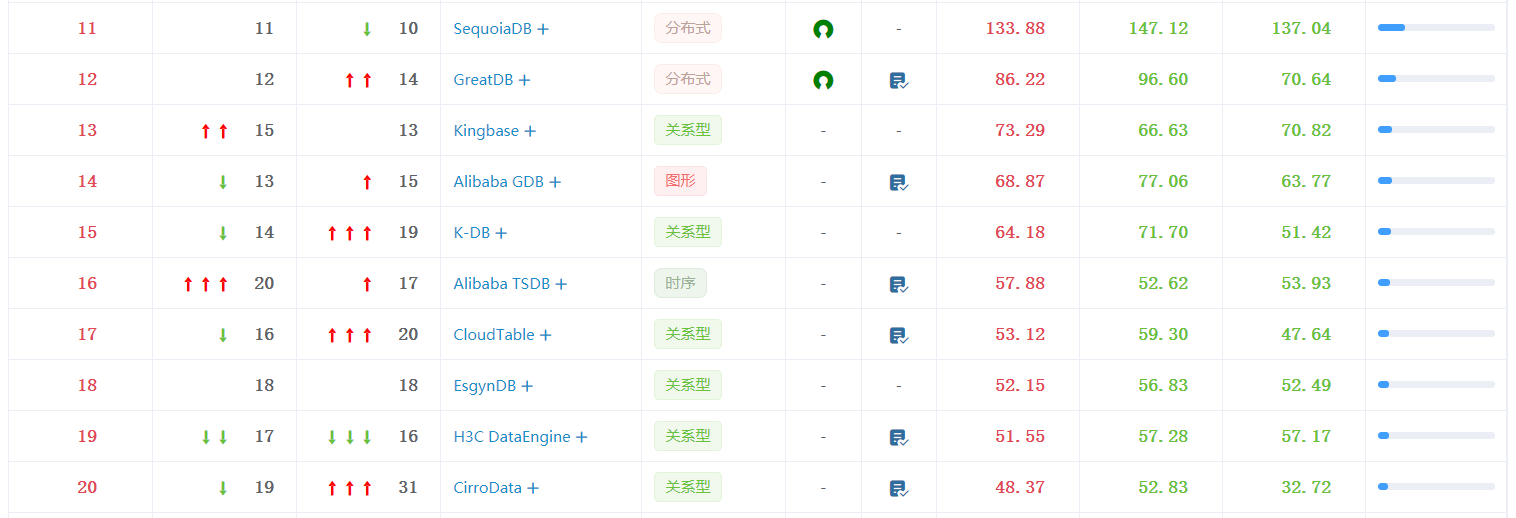Image resolution: width=1516 pixels, height=518 pixels.
Task: Open the document icon in Alibaba GDB row
Action: (x=898, y=182)
